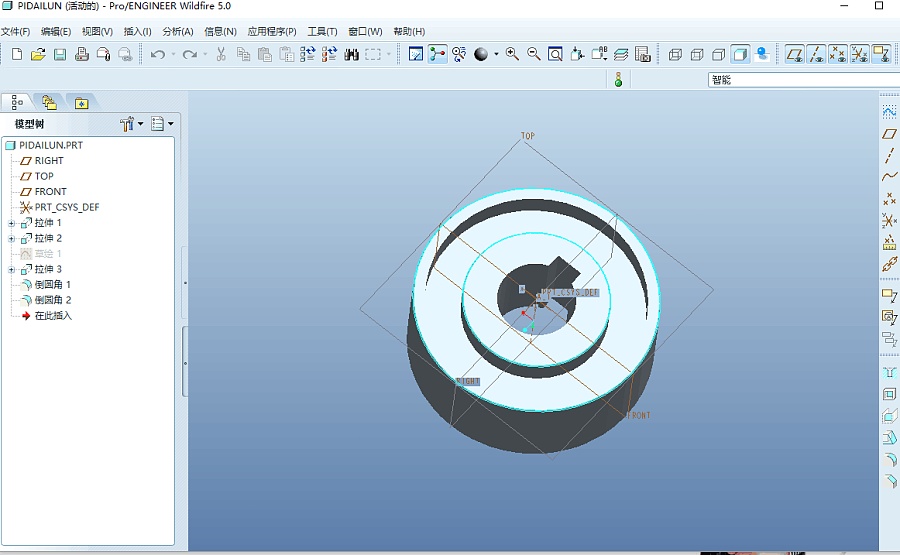This screenshot has width=900, height=555.
Task: Toggle Spin Center display
Action: pos(437,55)
